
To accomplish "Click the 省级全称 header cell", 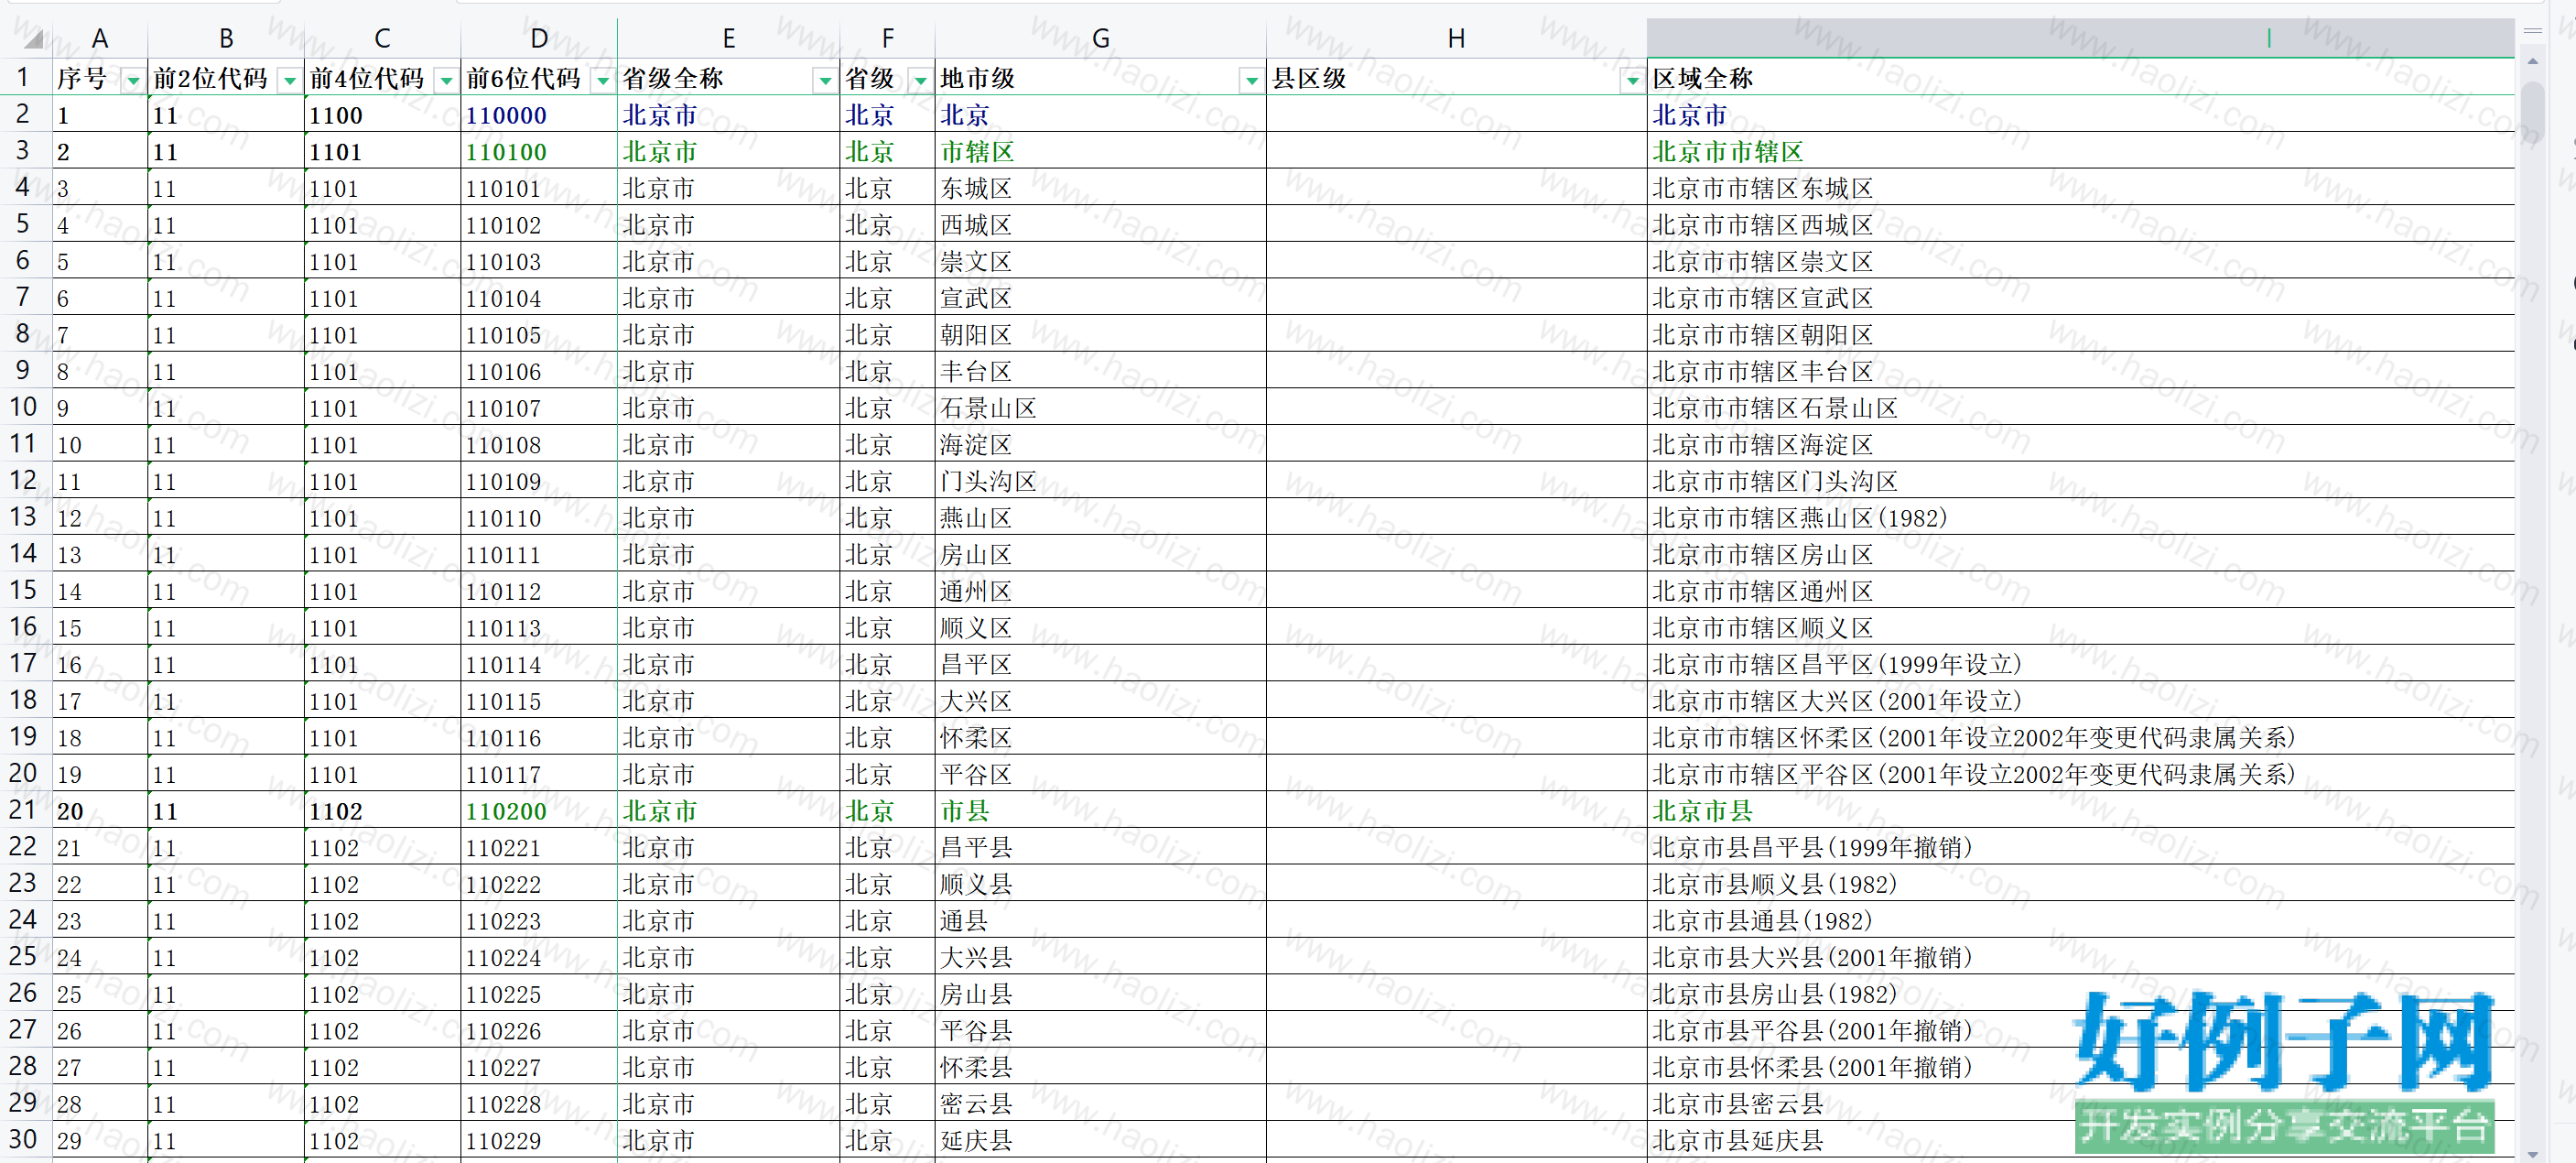I will point(729,78).
